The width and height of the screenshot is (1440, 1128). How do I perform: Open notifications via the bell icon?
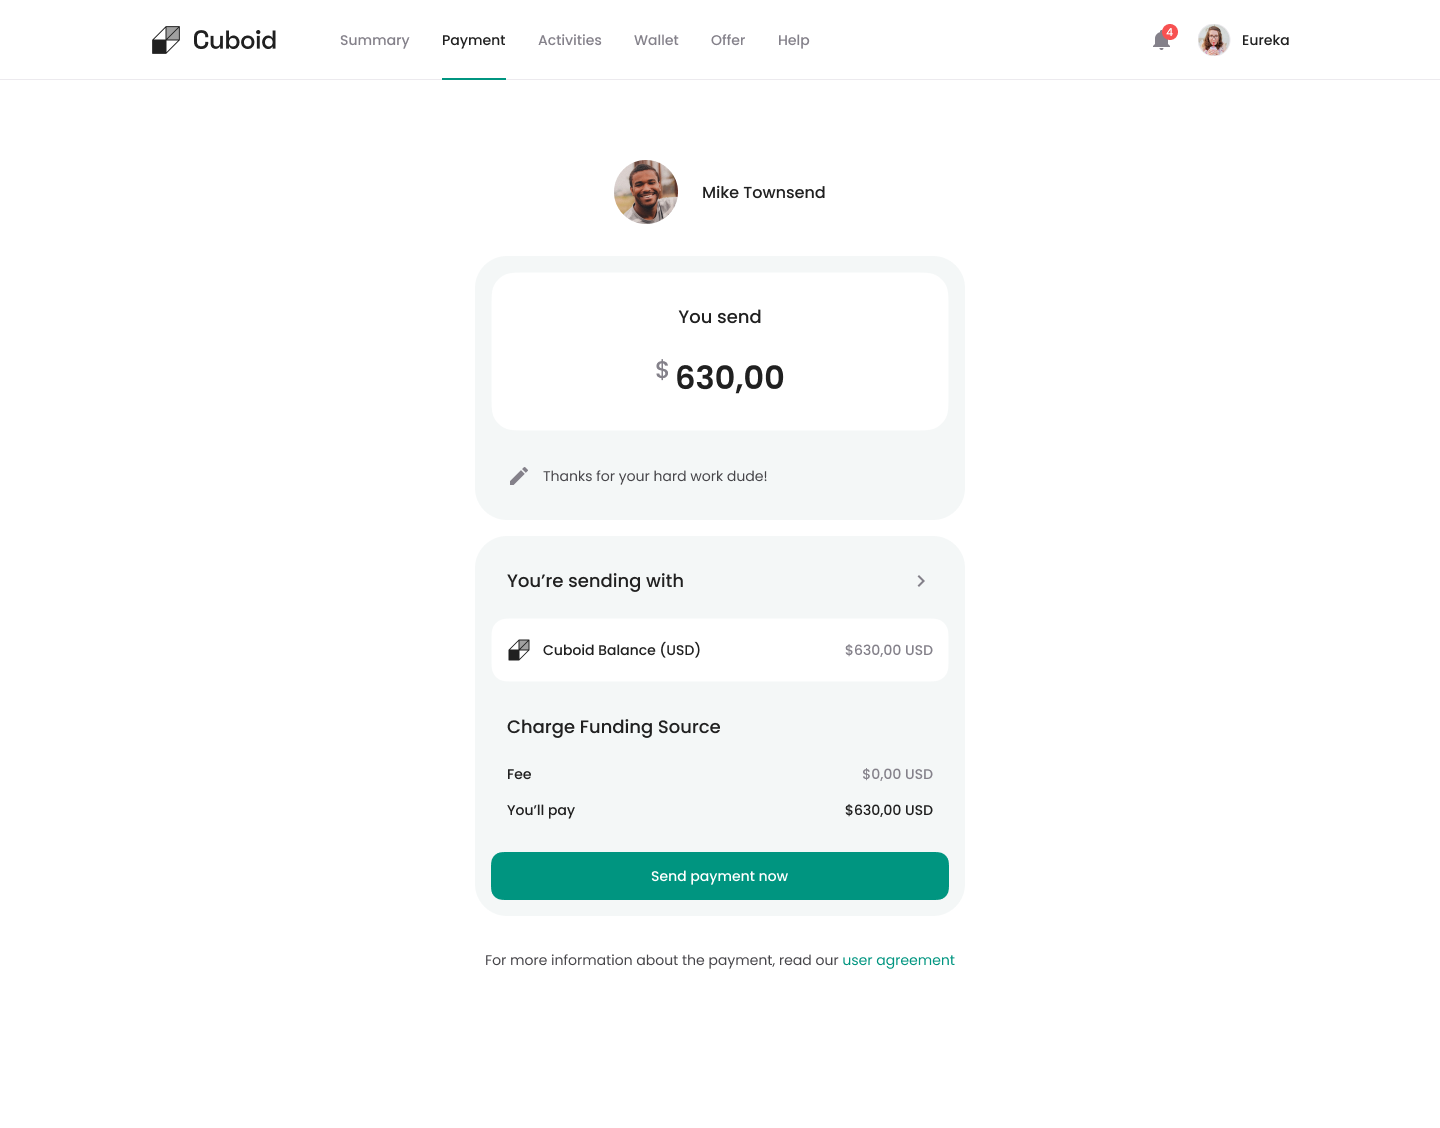(1161, 41)
